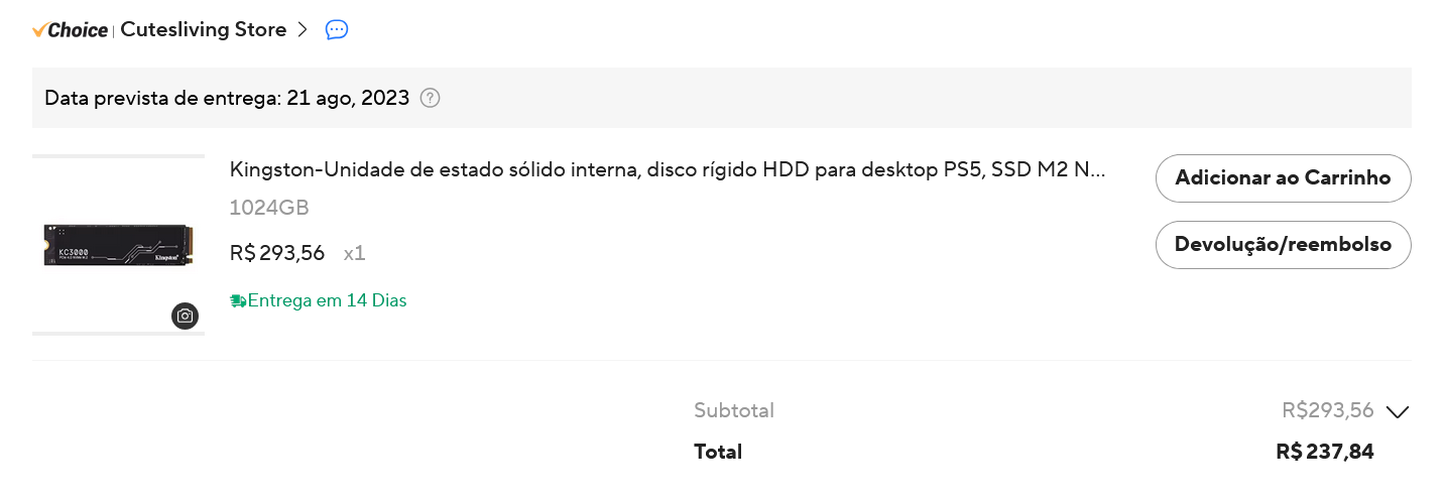Click Adicionar ao Carrinho button
The width and height of the screenshot is (1446, 500).
click(x=1283, y=178)
